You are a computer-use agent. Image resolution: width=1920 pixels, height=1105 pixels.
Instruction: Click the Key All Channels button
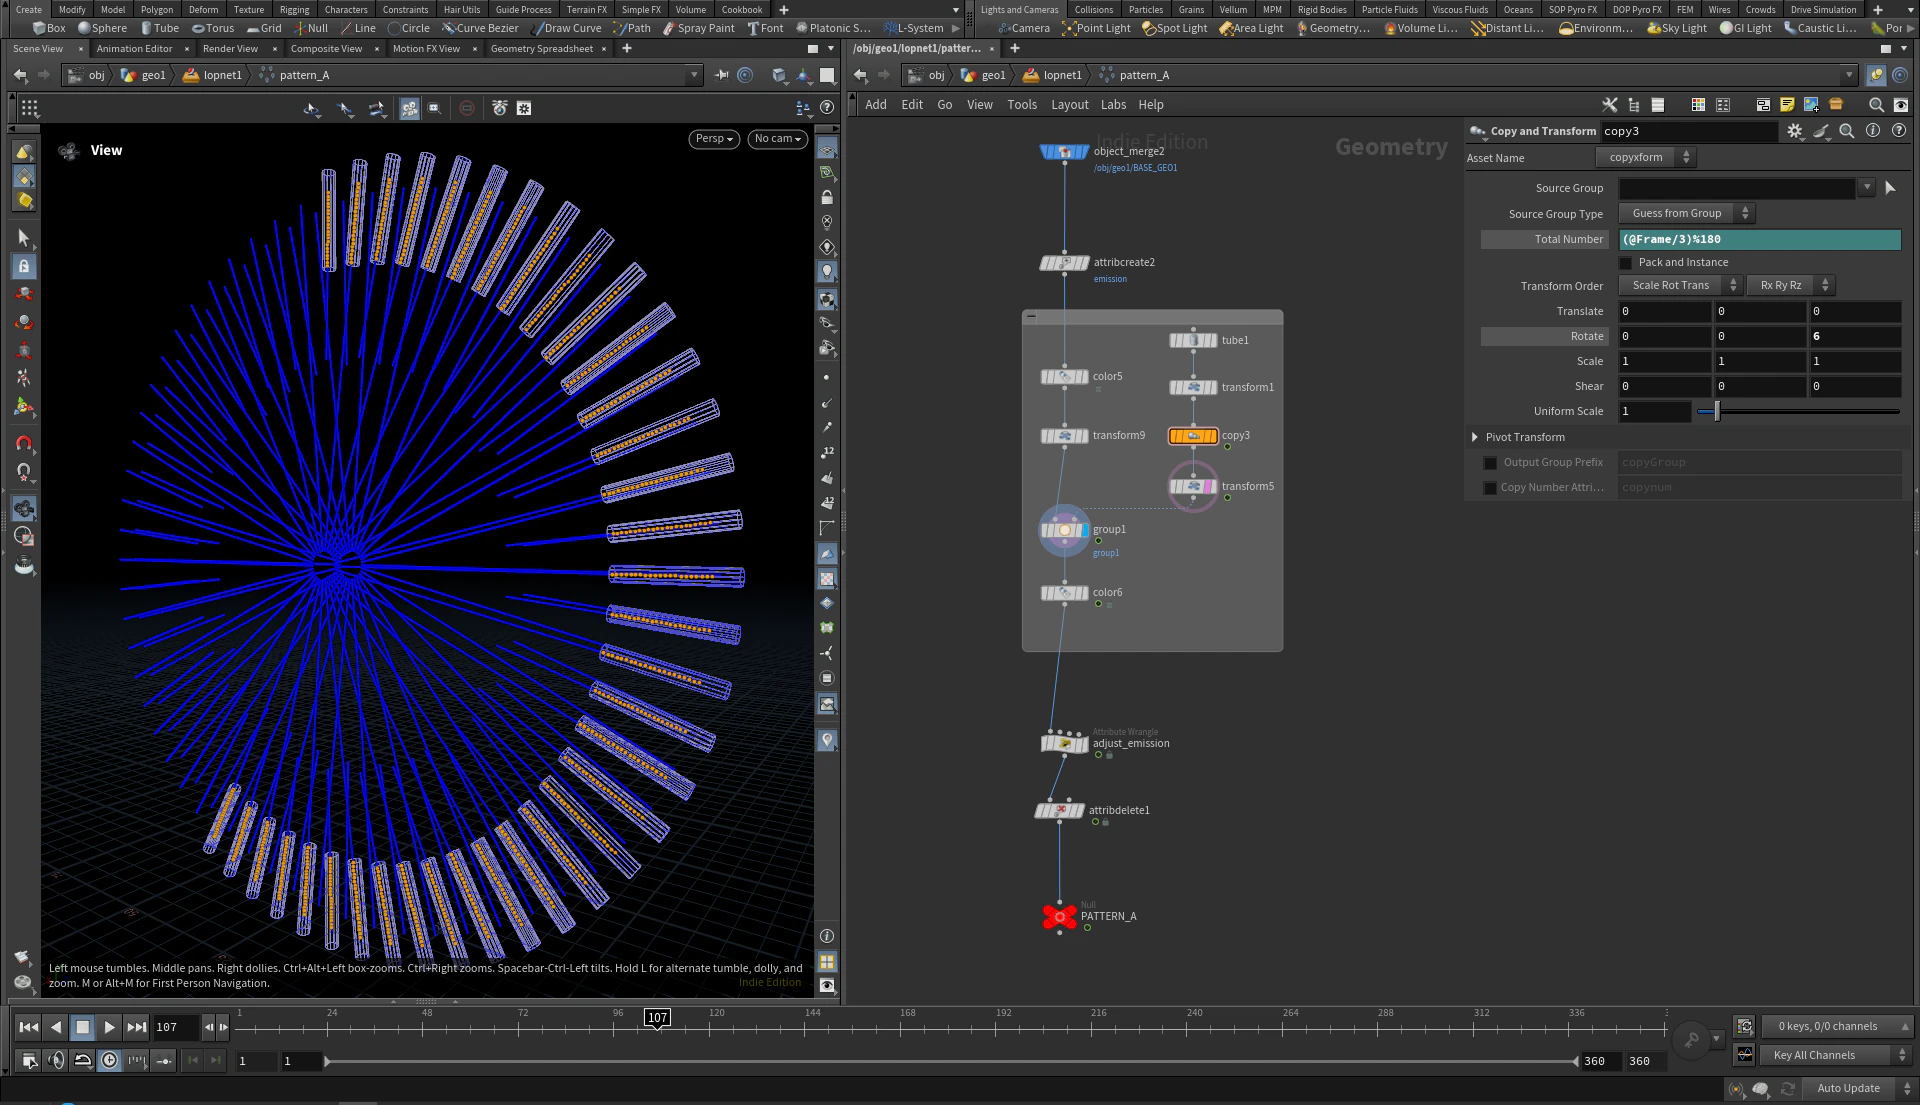click(1814, 1055)
